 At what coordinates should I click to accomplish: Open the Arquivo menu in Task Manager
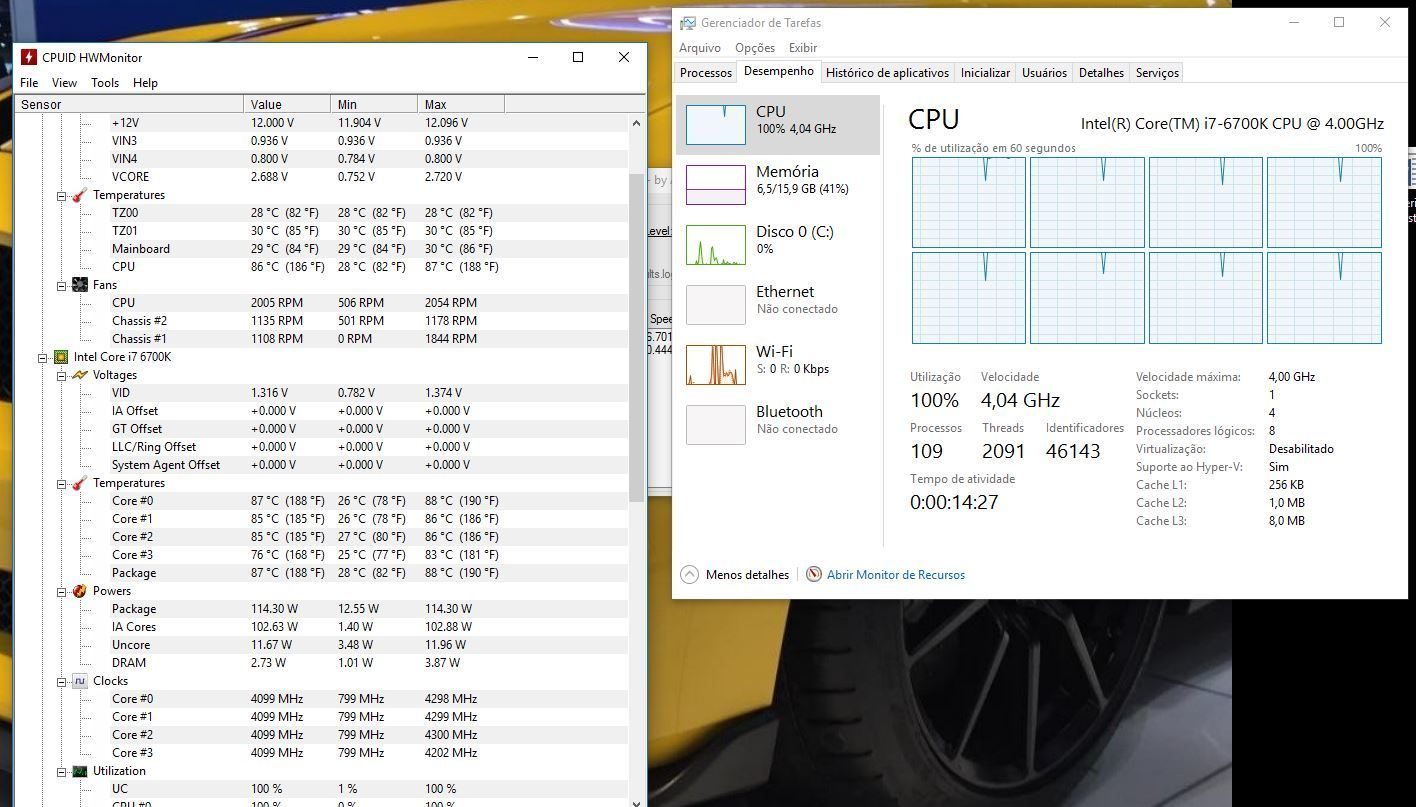(700, 47)
